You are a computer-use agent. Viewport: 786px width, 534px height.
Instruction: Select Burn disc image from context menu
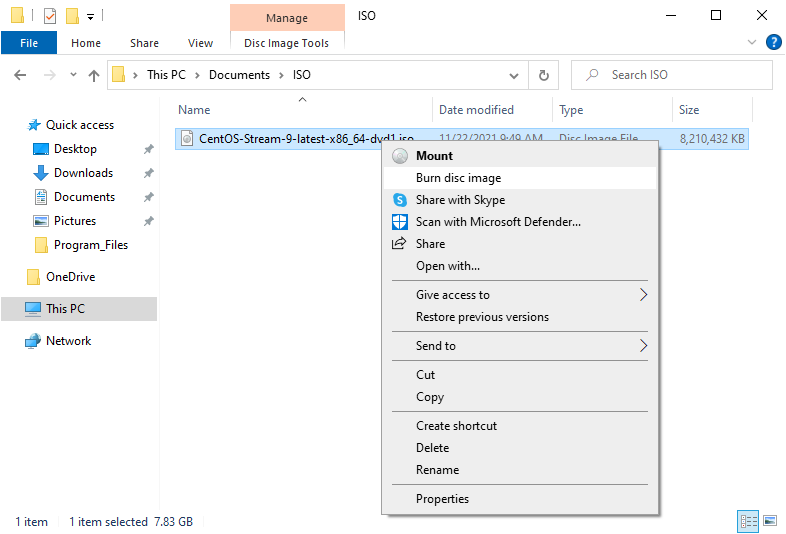click(458, 178)
